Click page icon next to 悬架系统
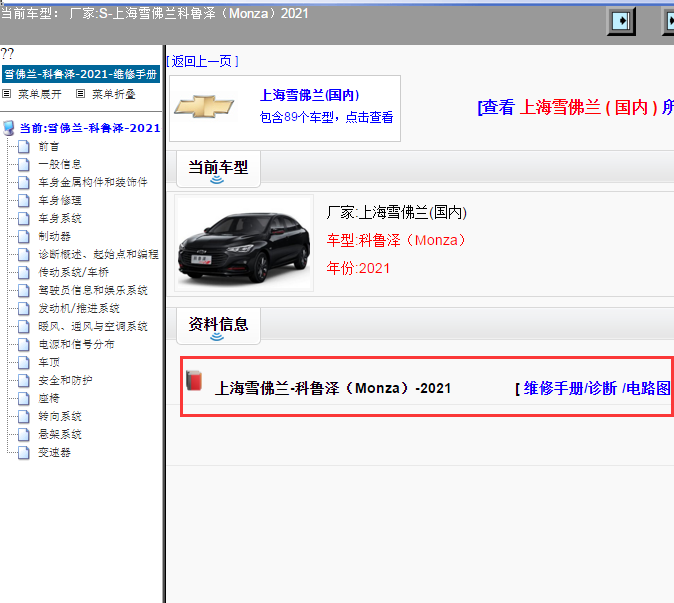 (x=24, y=435)
